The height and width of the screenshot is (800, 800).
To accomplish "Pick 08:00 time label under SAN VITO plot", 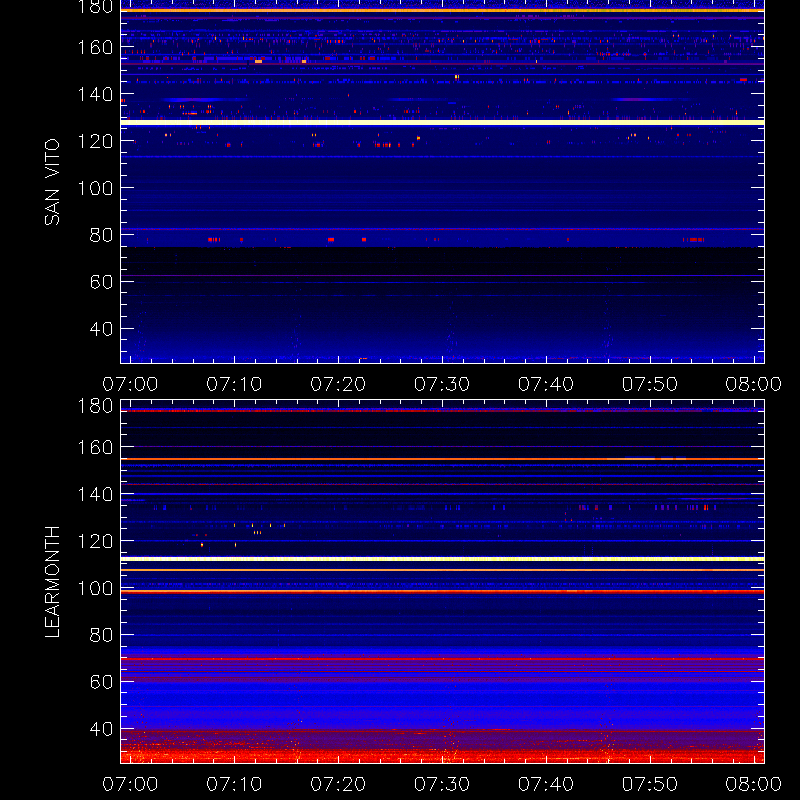I will click(754, 384).
